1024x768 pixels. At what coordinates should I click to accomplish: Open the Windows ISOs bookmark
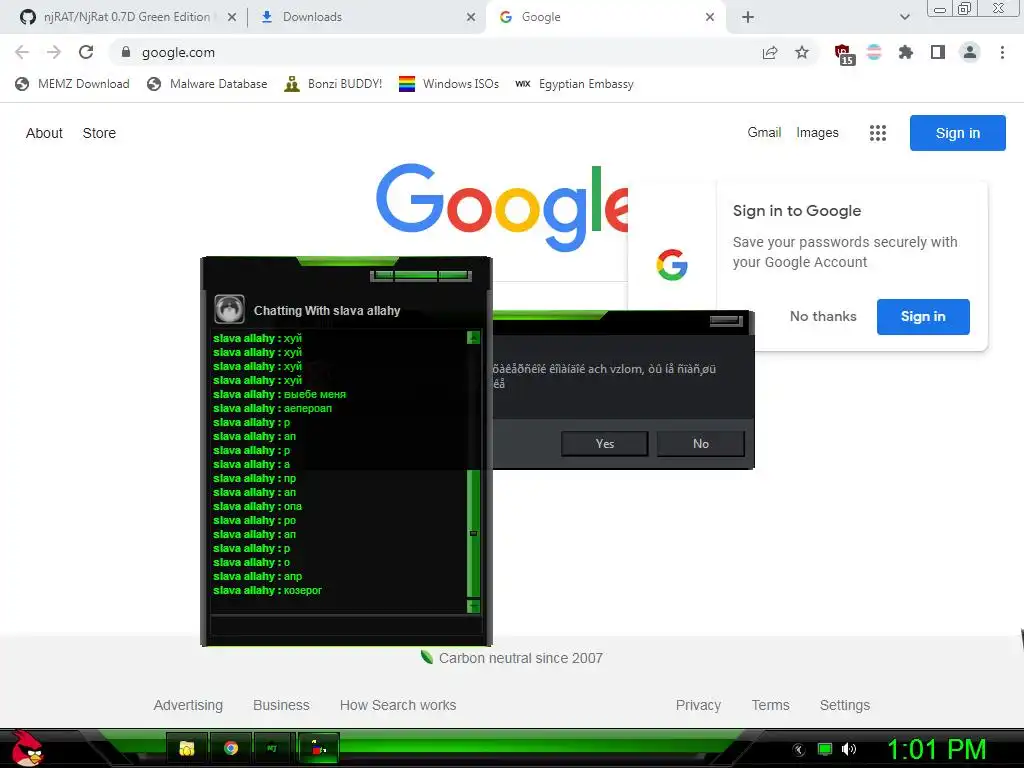click(449, 84)
